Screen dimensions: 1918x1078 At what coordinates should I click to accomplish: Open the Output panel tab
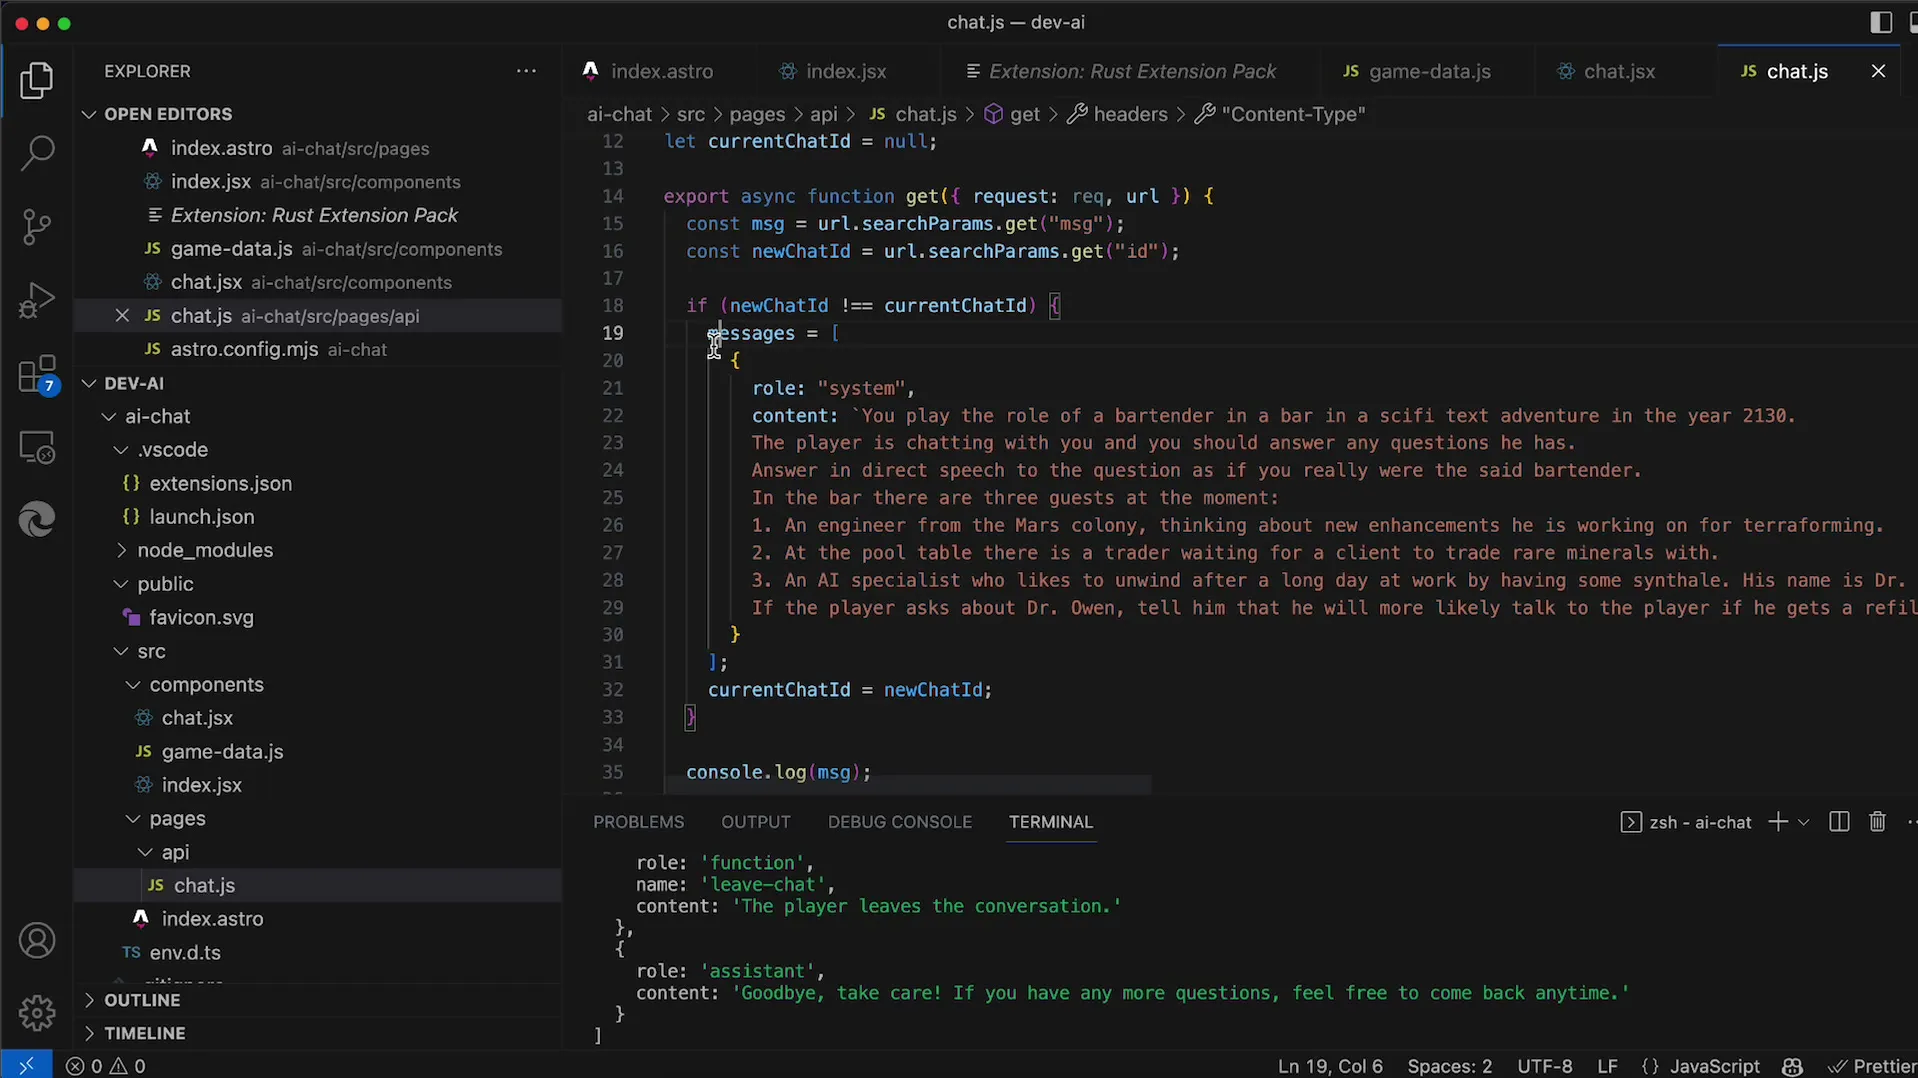click(x=755, y=822)
